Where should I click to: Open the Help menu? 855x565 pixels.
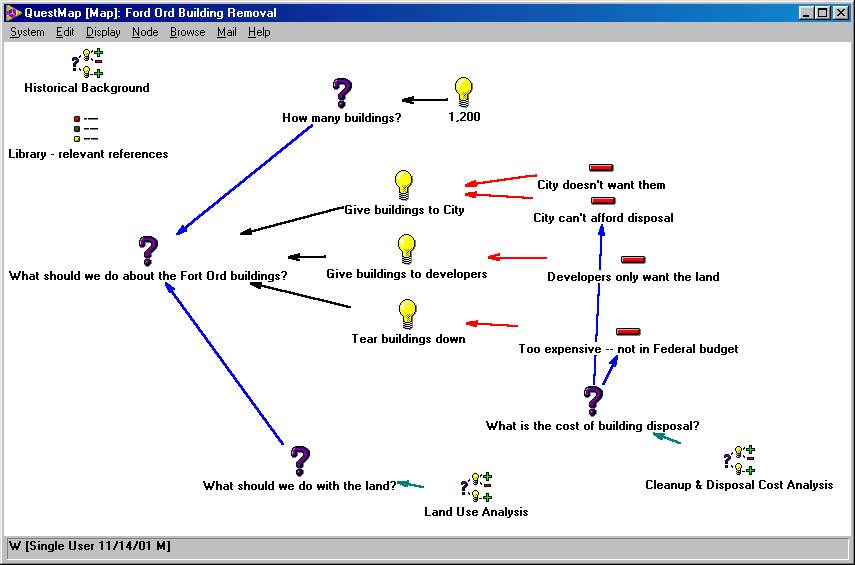pyautogui.click(x=259, y=32)
